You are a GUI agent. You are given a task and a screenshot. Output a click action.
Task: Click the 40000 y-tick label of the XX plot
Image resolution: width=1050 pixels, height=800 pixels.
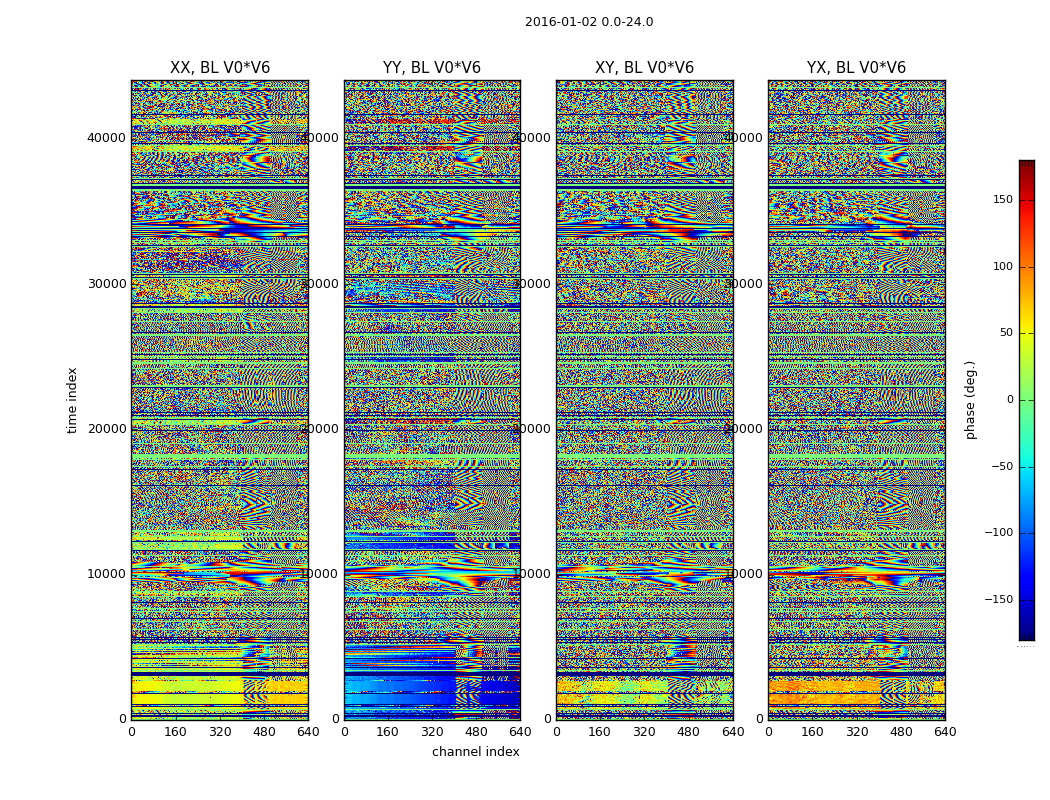[107, 138]
